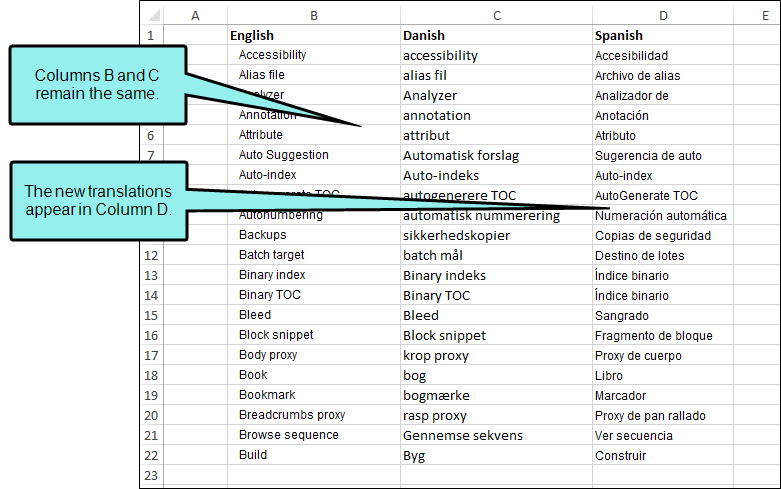Click the select-all corner triangle
Screen dimensions: 781x489
(152, 15)
